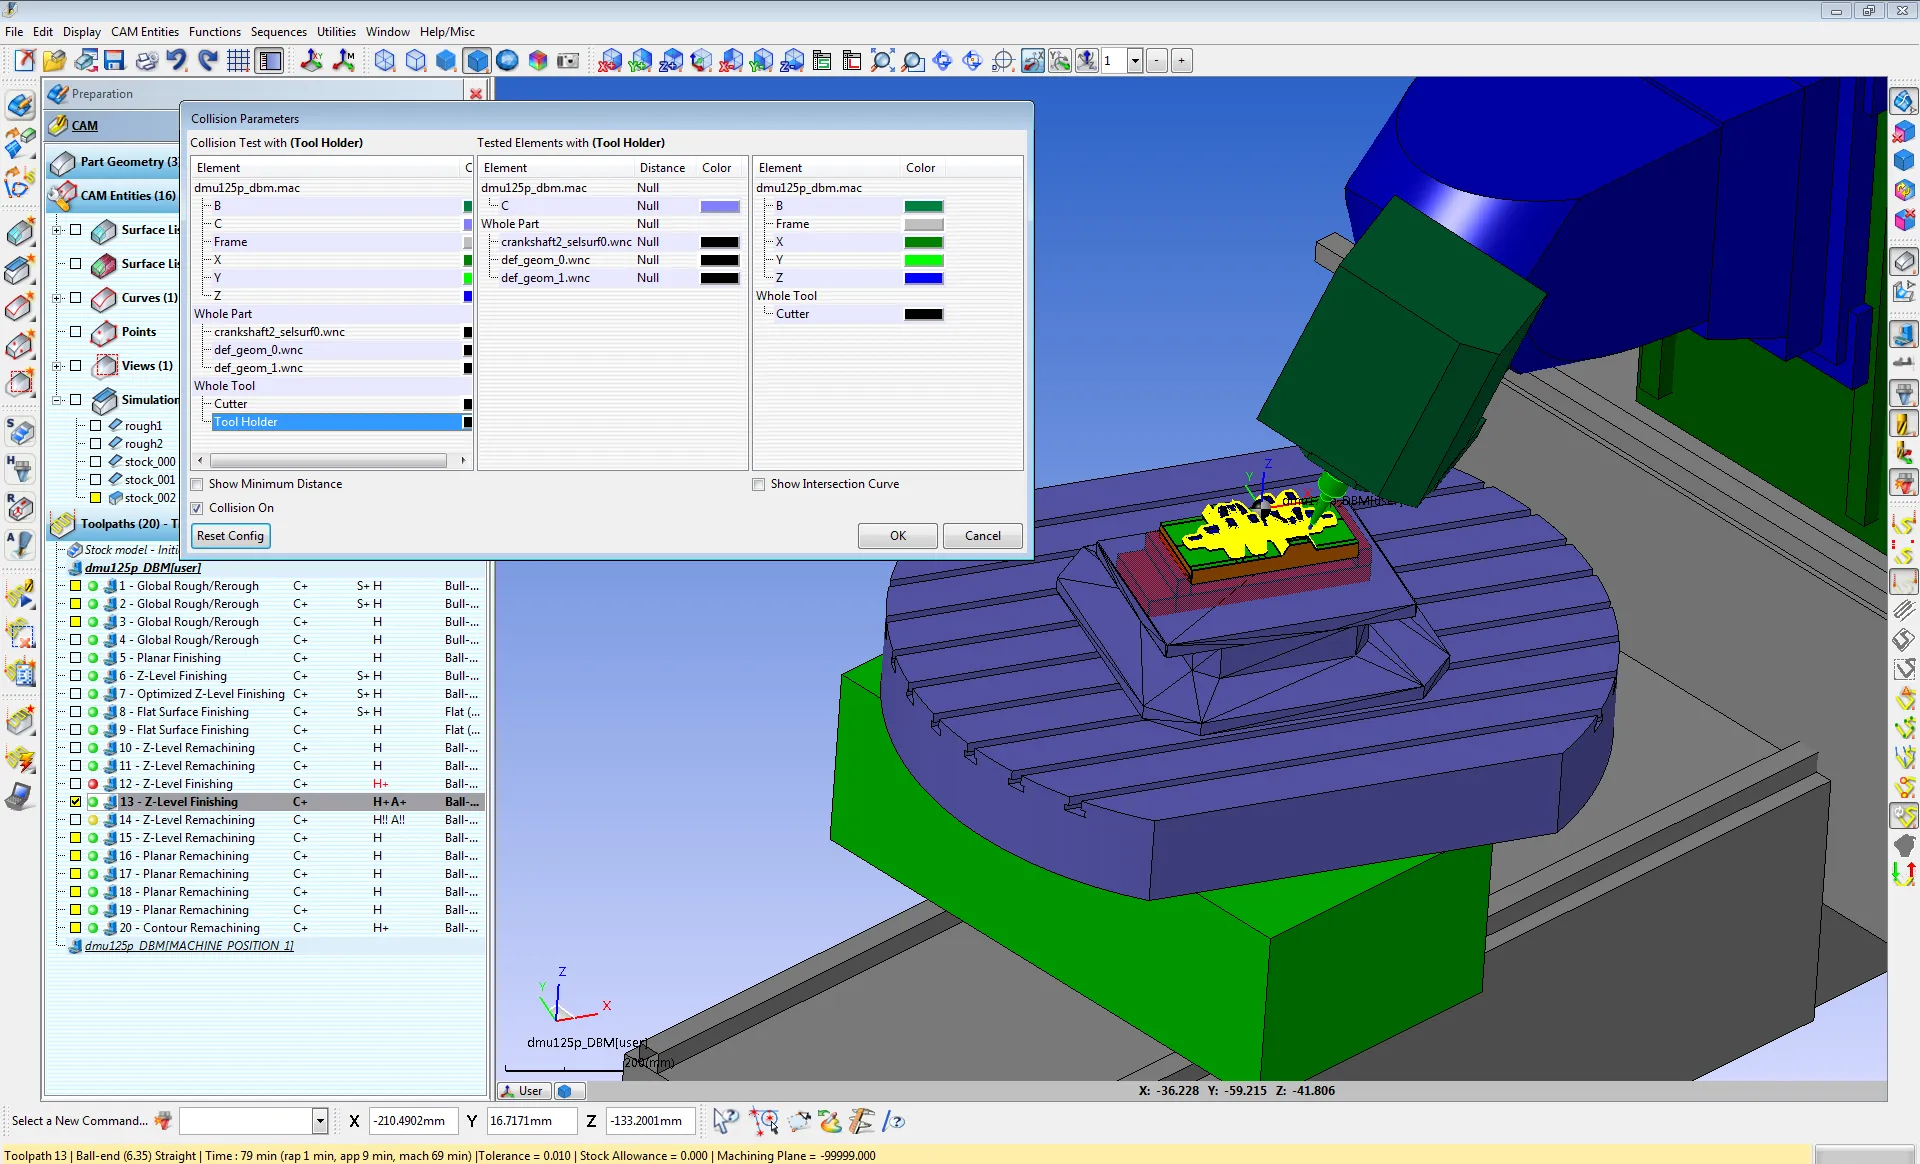1920x1164 pixels.
Task: Open the color palette tool near the status bar
Action: [829, 1122]
